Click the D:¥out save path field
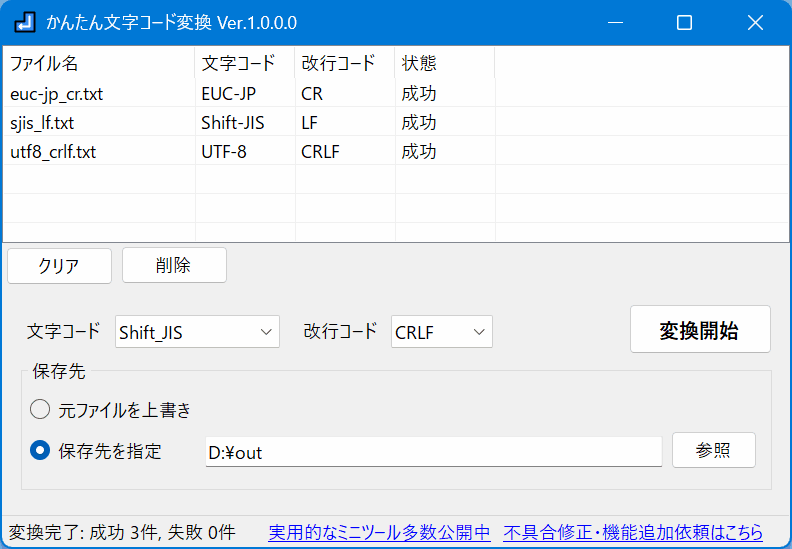The height and width of the screenshot is (549, 792). point(433,452)
